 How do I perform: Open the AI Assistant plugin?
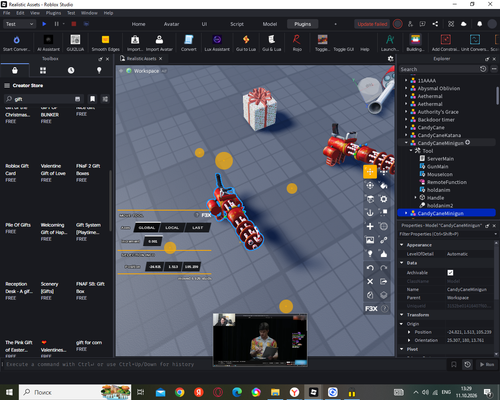click(48, 43)
